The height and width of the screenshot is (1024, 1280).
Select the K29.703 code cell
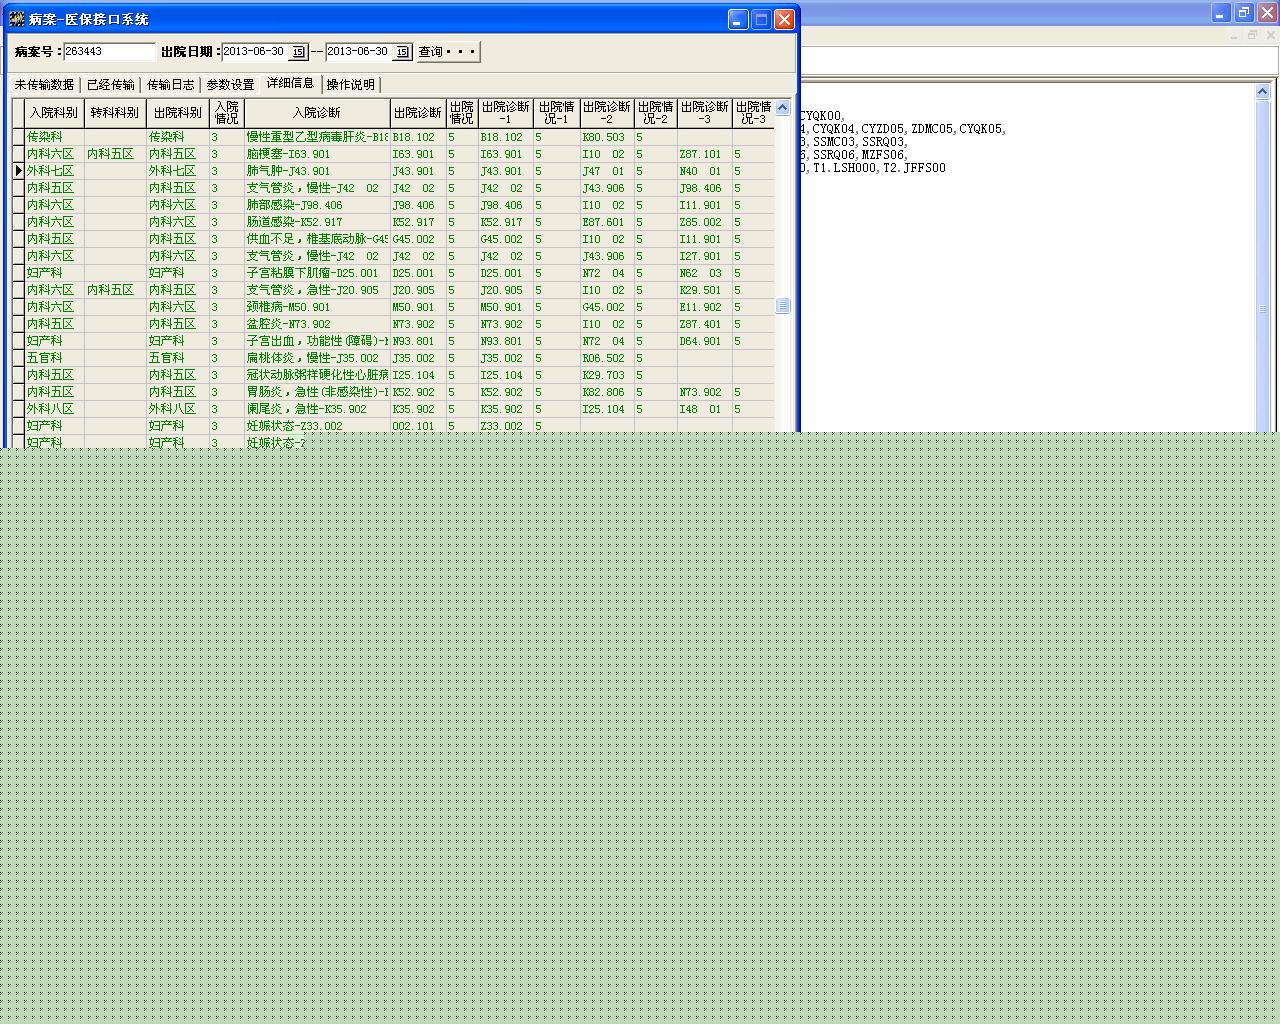[607, 375]
